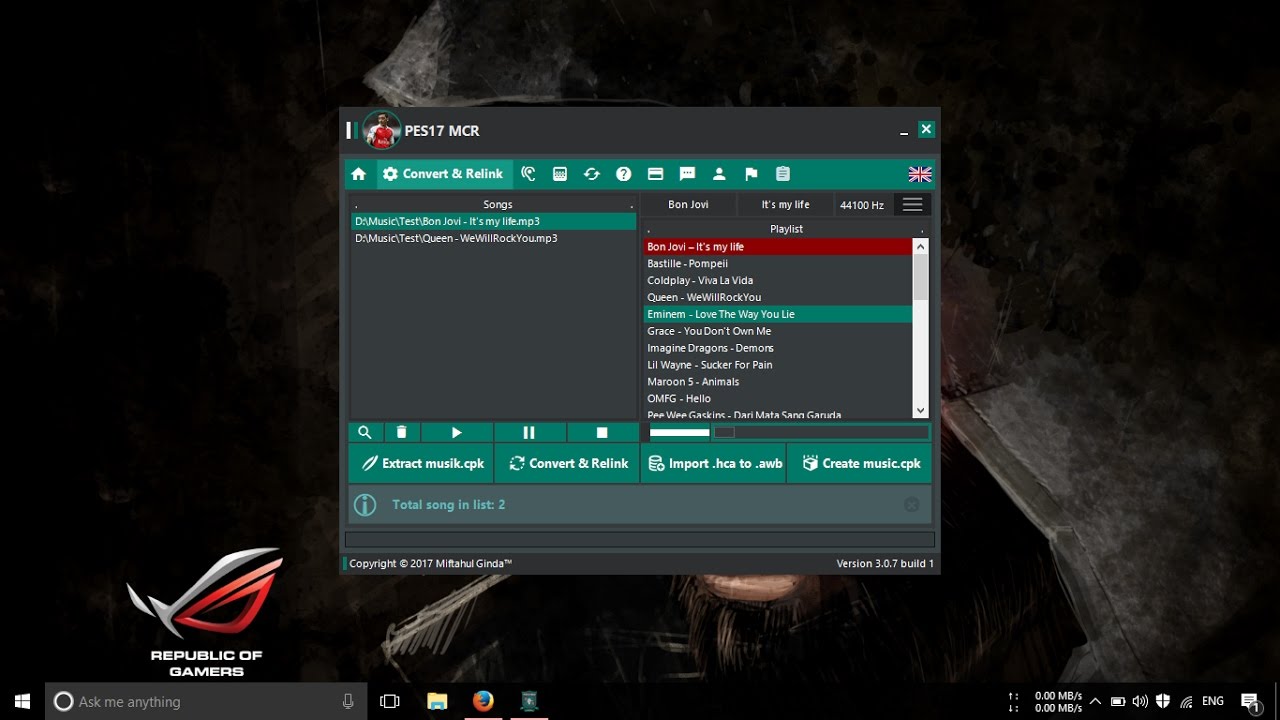Click the circular sync arrows toolbar icon
The height and width of the screenshot is (720, 1280).
tap(592, 174)
